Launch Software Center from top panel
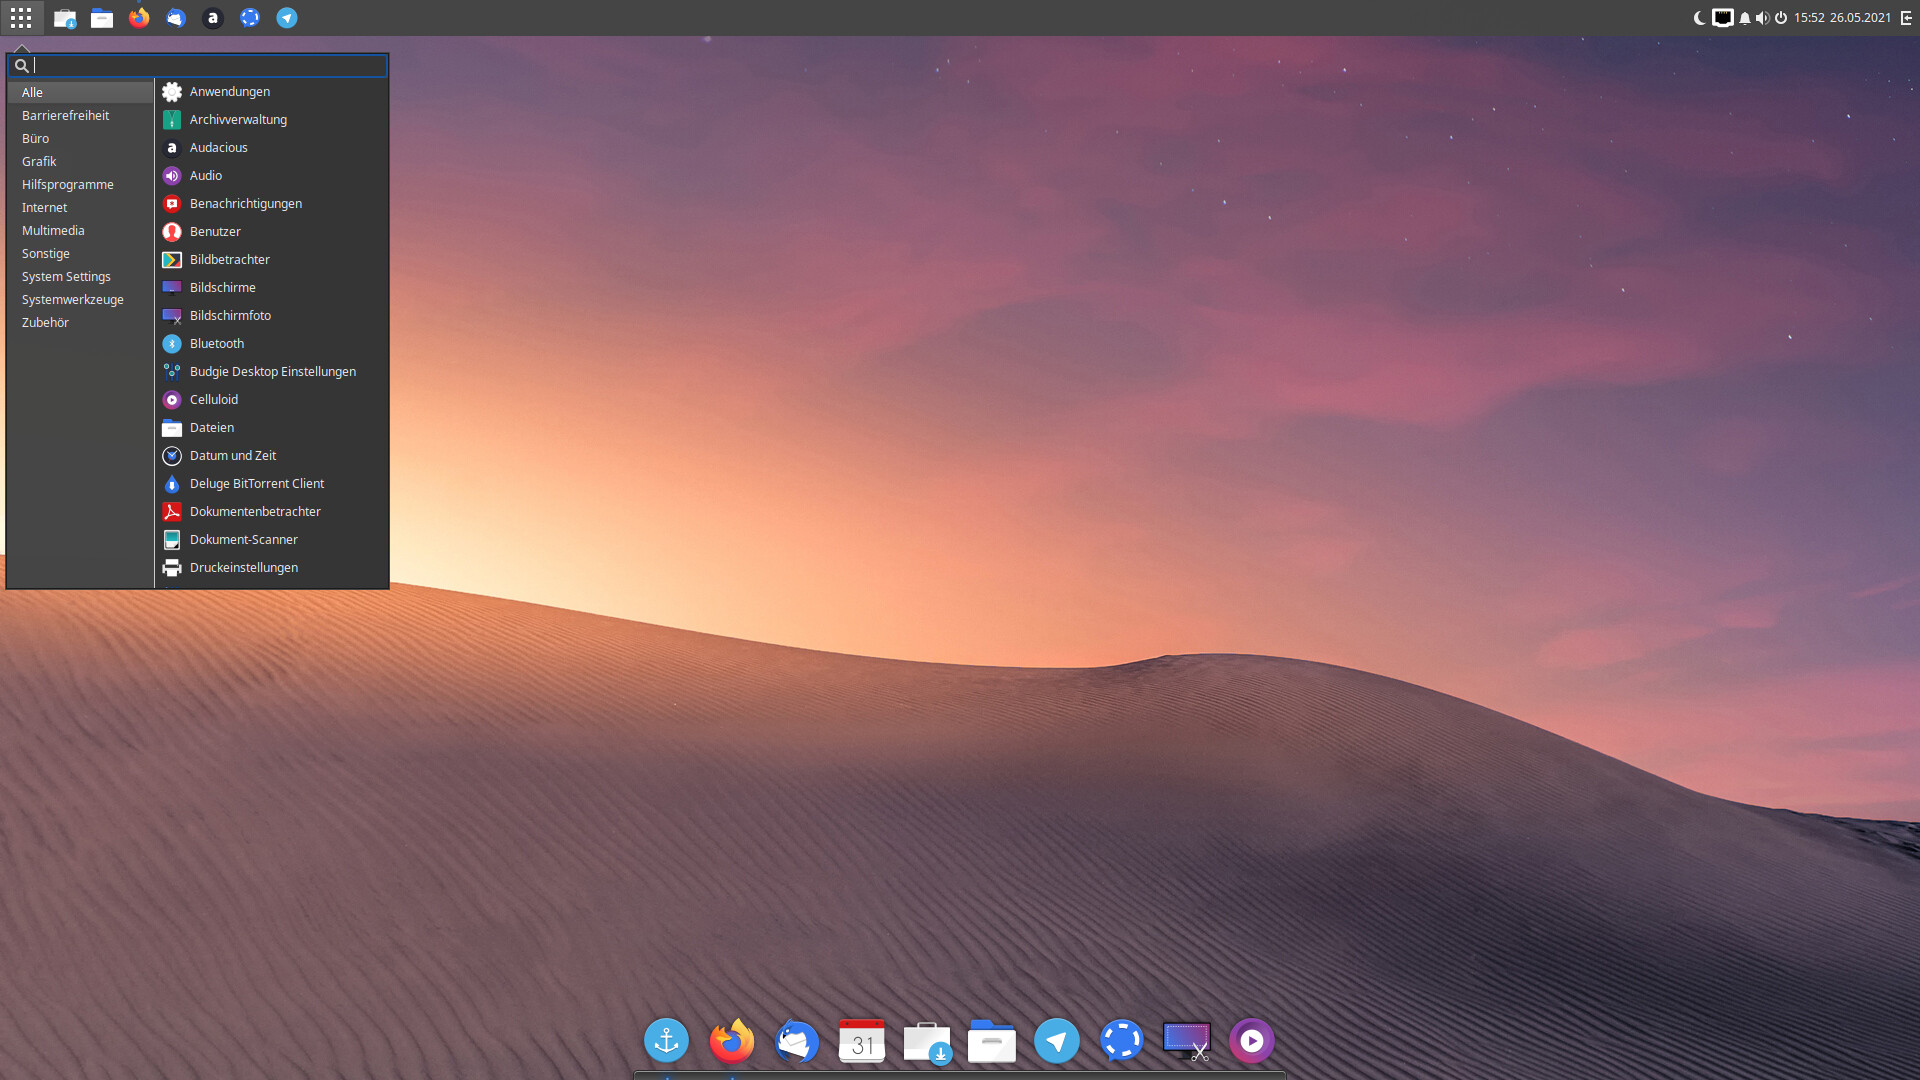The height and width of the screenshot is (1080, 1920). pos(65,18)
